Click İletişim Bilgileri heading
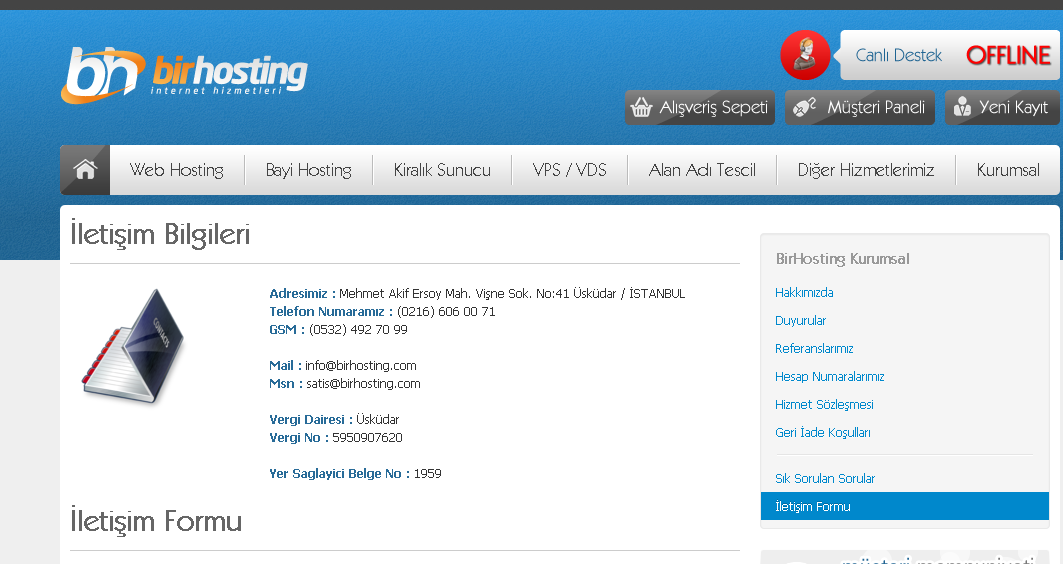The height and width of the screenshot is (564, 1063). coord(161,235)
